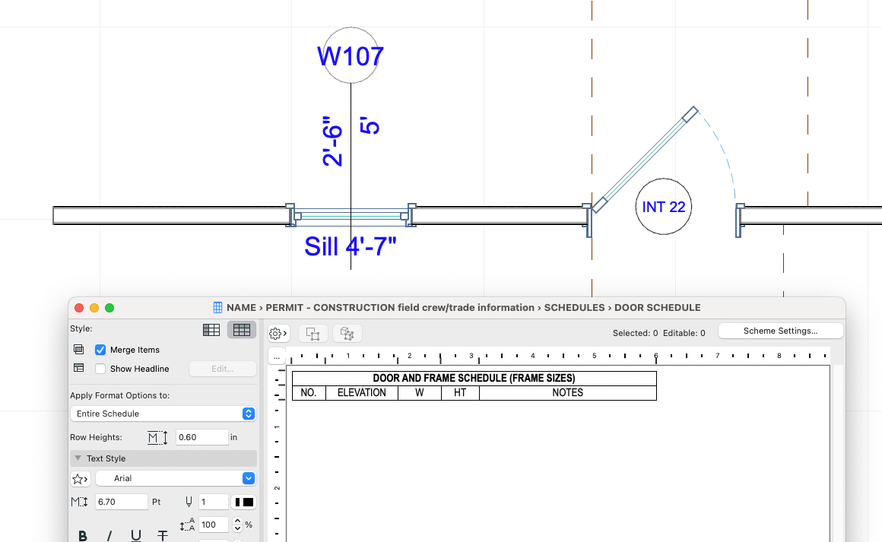The width and height of the screenshot is (882, 542).
Task: Click the vertical ruler beside schedule
Action: (277, 453)
